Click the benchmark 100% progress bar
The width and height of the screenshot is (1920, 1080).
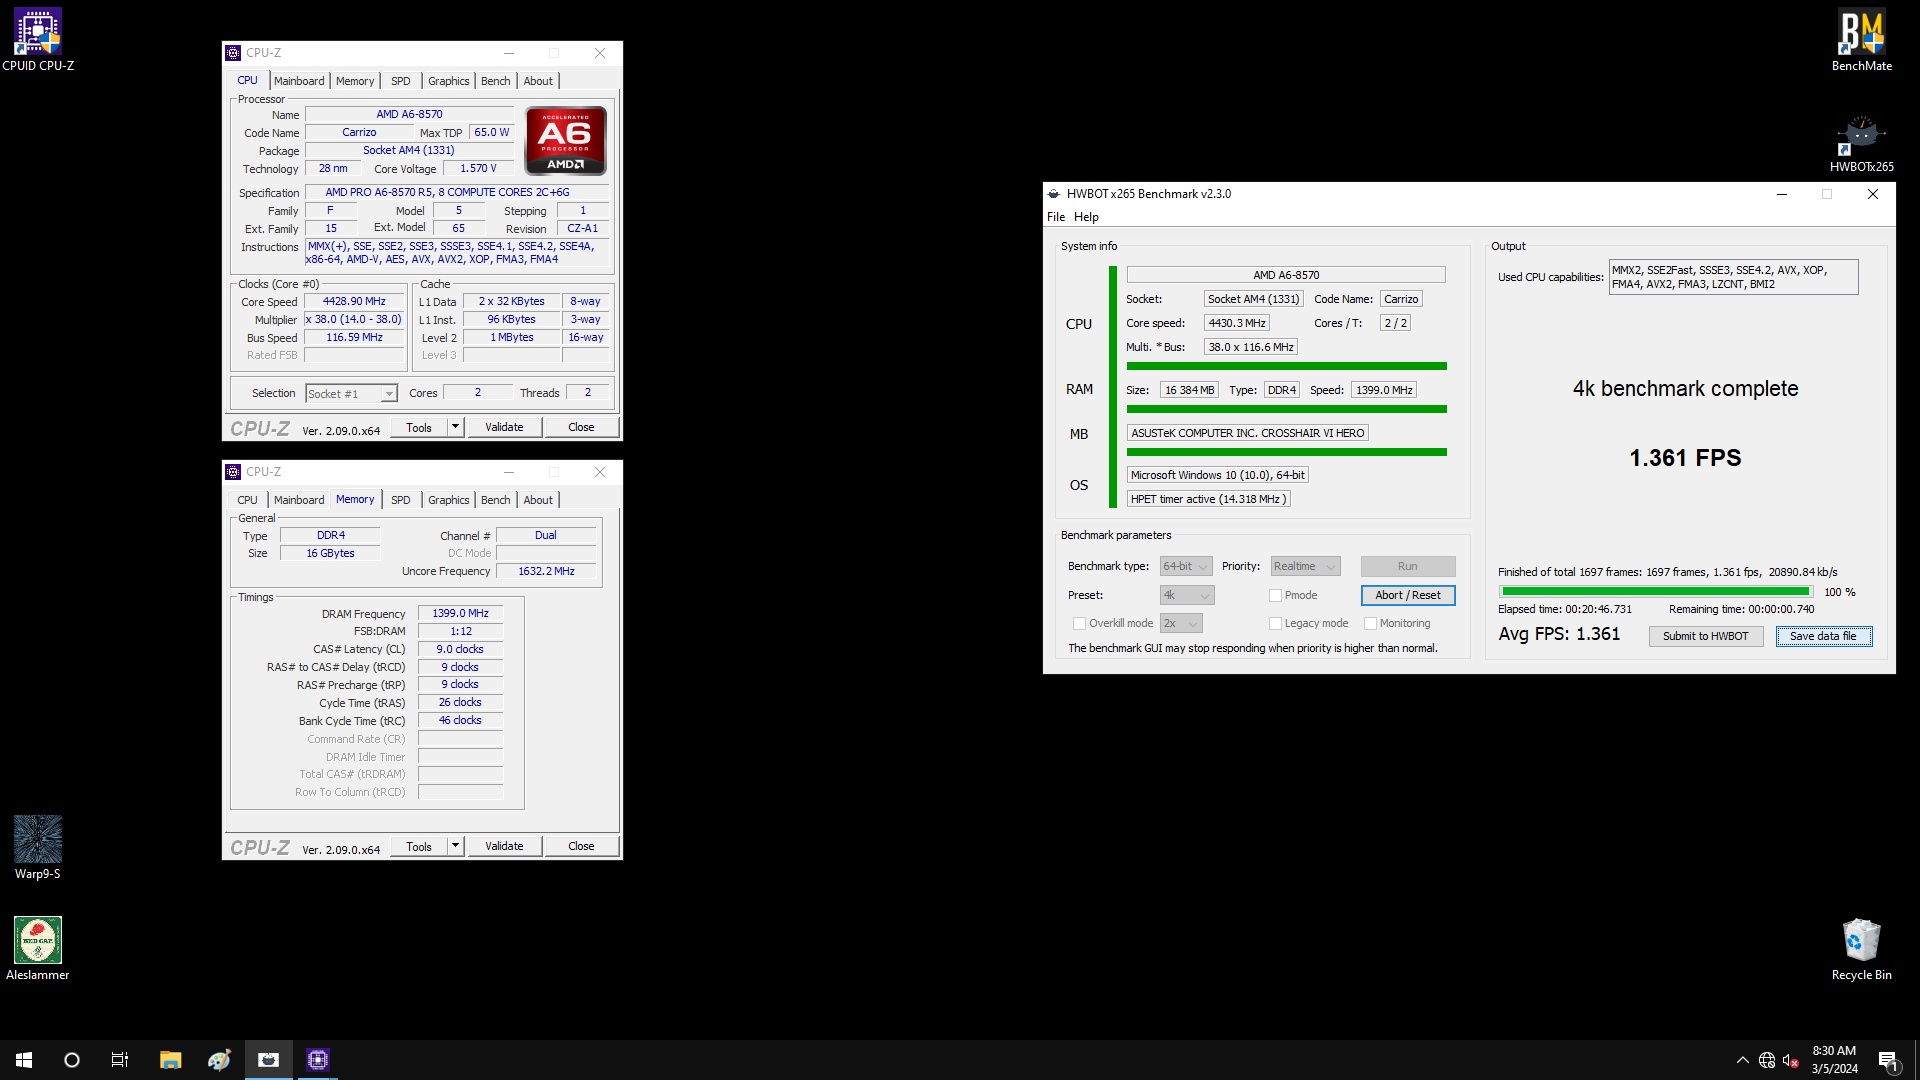click(x=1655, y=592)
